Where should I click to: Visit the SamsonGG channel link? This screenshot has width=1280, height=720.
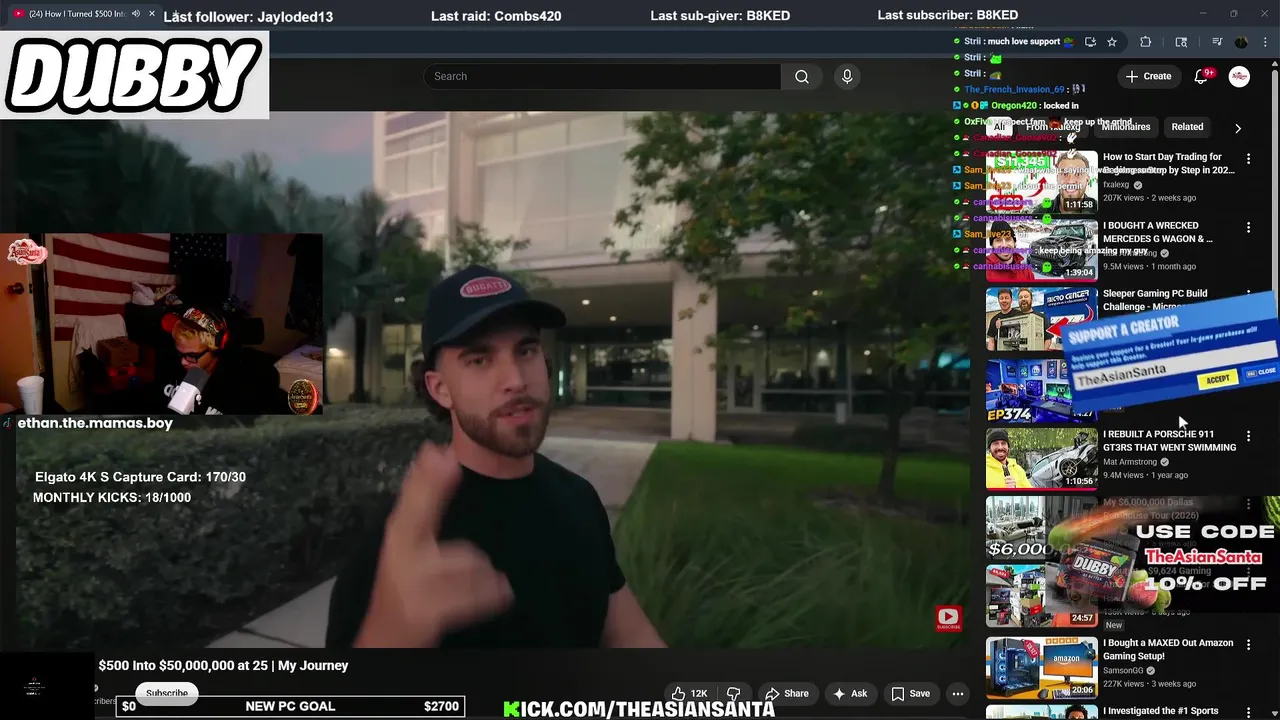1123,671
